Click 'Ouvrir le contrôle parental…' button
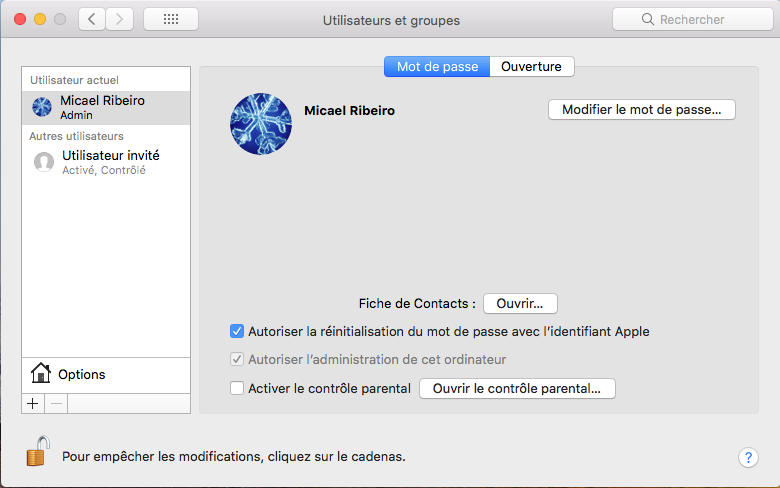This screenshot has height=488, width=780. tap(516, 388)
